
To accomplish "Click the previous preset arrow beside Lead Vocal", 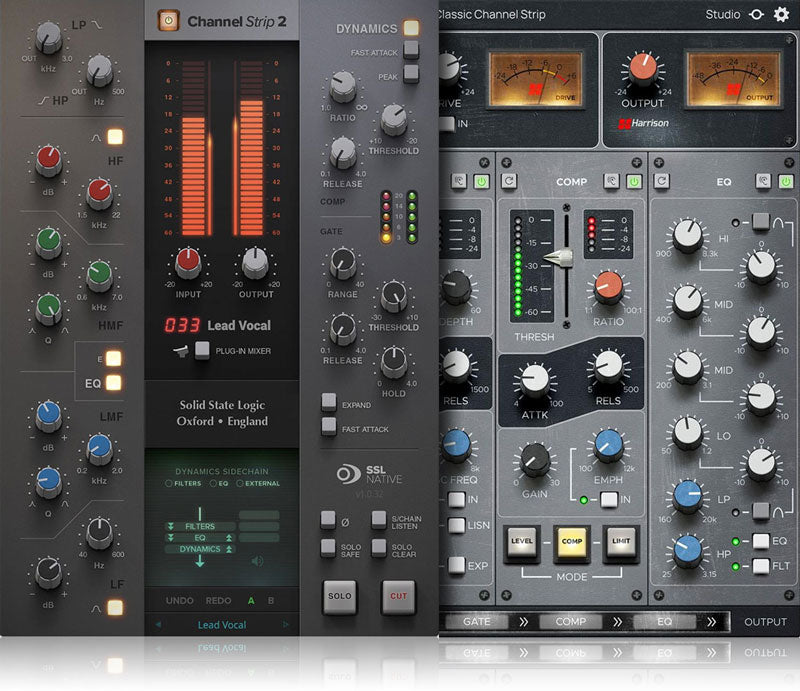I will (158, 625).
